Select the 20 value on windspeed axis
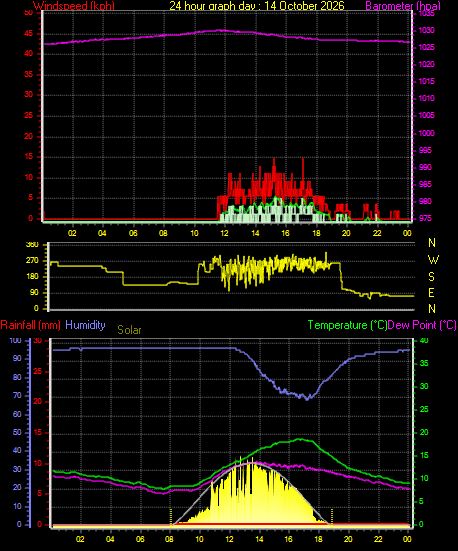The width and height of the screenshot is (458, 551). click(28, 136)
